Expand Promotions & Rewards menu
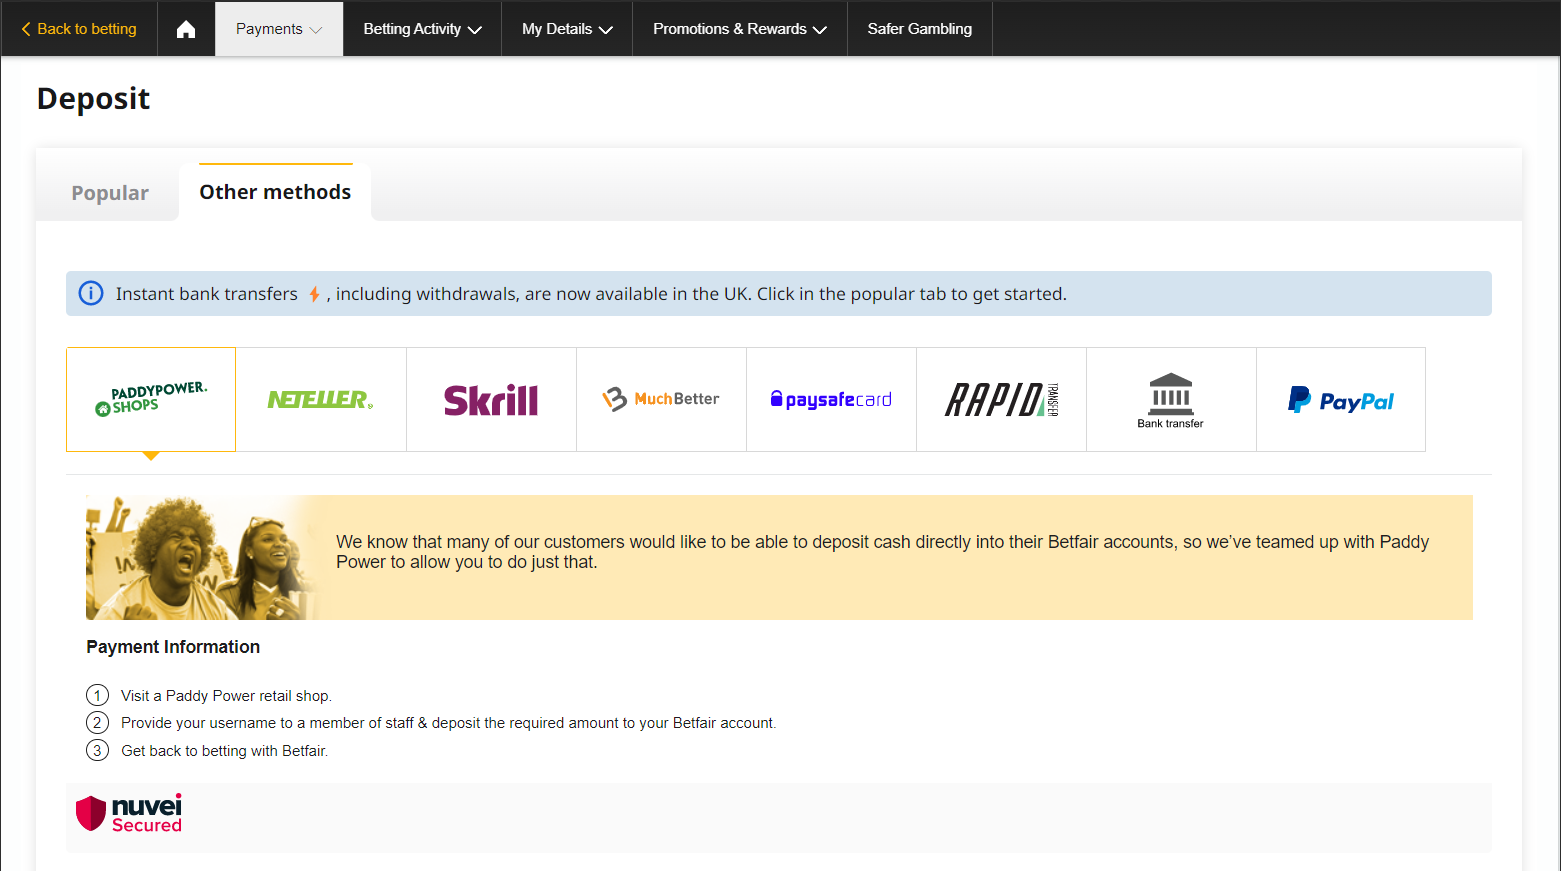Image resolution: width=1561 pixels, height=871 pixels. 740,29
